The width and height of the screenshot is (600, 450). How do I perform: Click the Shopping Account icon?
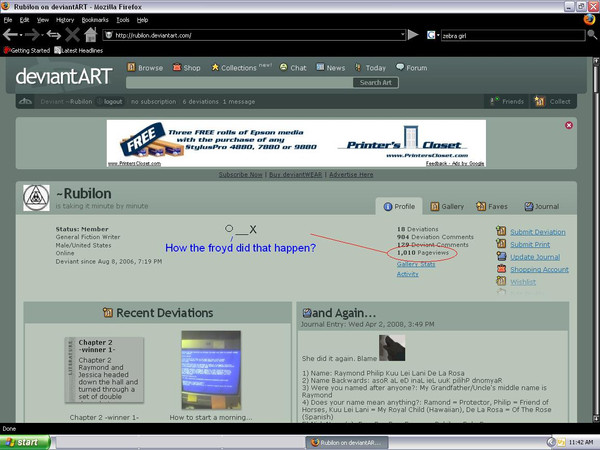tap(501, 269)
